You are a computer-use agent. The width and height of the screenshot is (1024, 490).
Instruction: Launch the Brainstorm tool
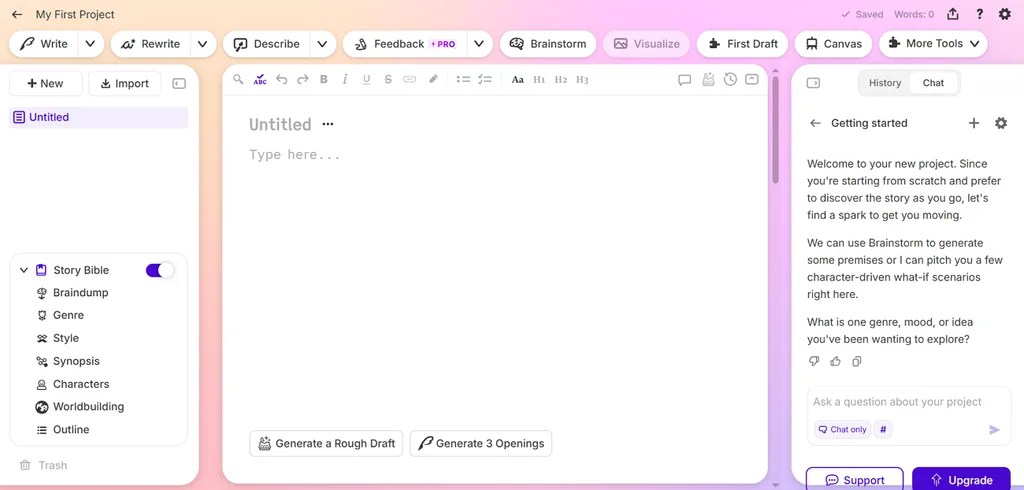[x=548, y=44]
